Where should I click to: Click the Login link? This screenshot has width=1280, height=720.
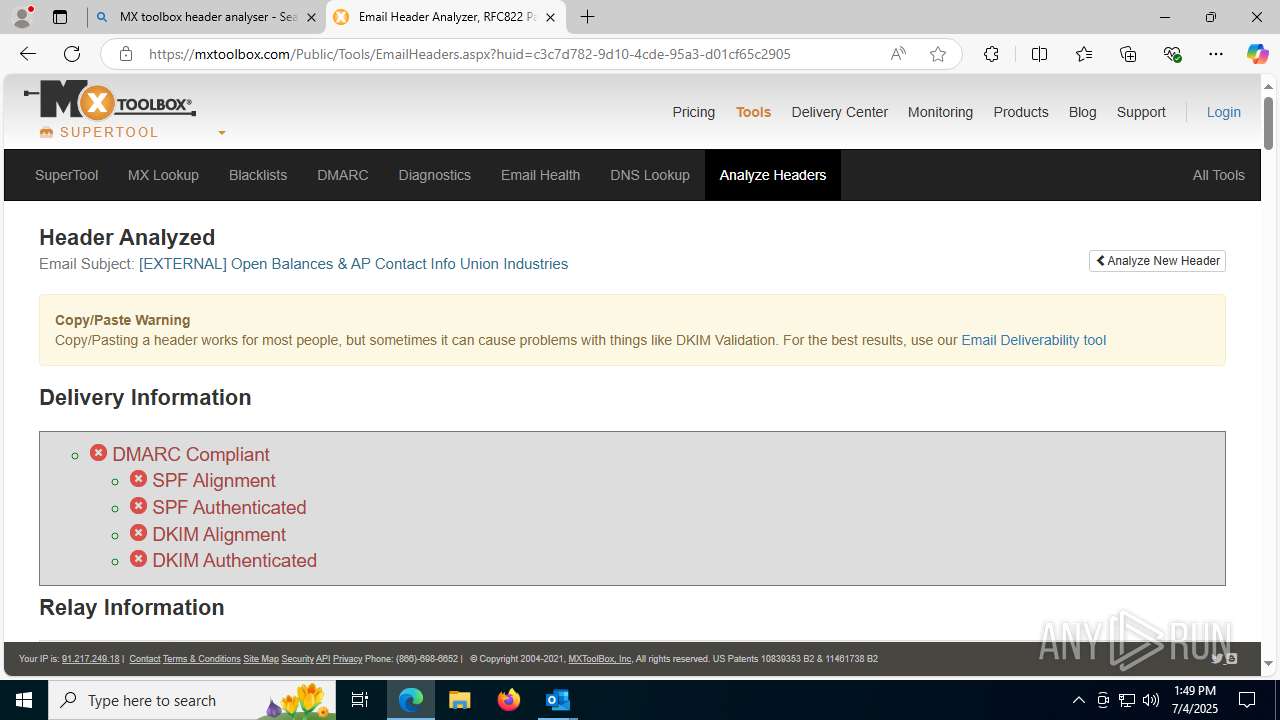point(1223,112)
